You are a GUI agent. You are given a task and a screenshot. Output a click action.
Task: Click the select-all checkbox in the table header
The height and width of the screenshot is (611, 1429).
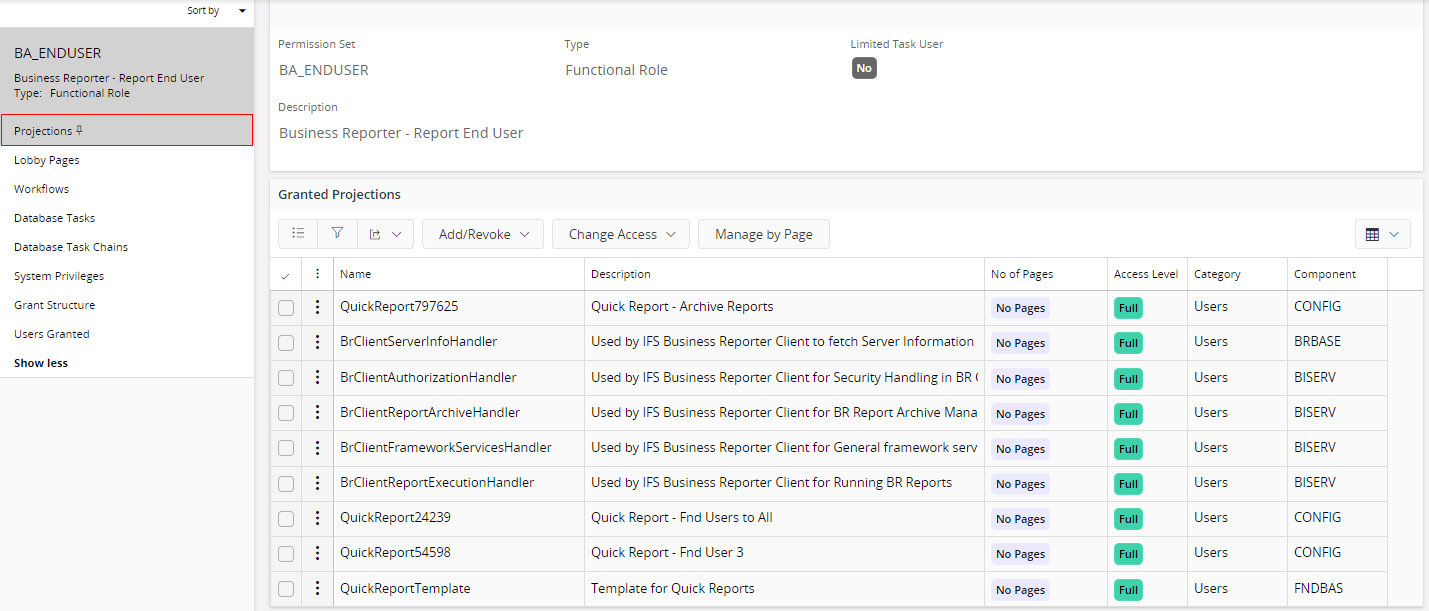point(286,273)
